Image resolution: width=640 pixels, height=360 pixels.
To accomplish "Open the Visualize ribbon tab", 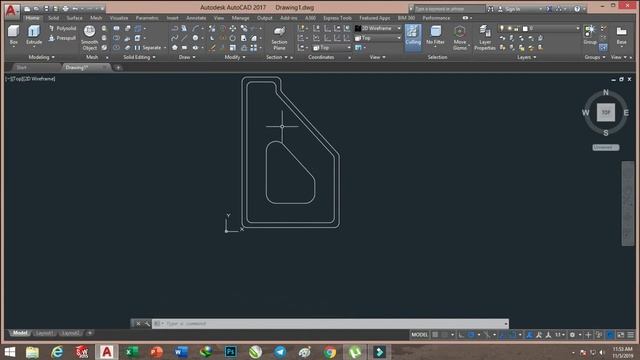I will (x=119, y=18).
